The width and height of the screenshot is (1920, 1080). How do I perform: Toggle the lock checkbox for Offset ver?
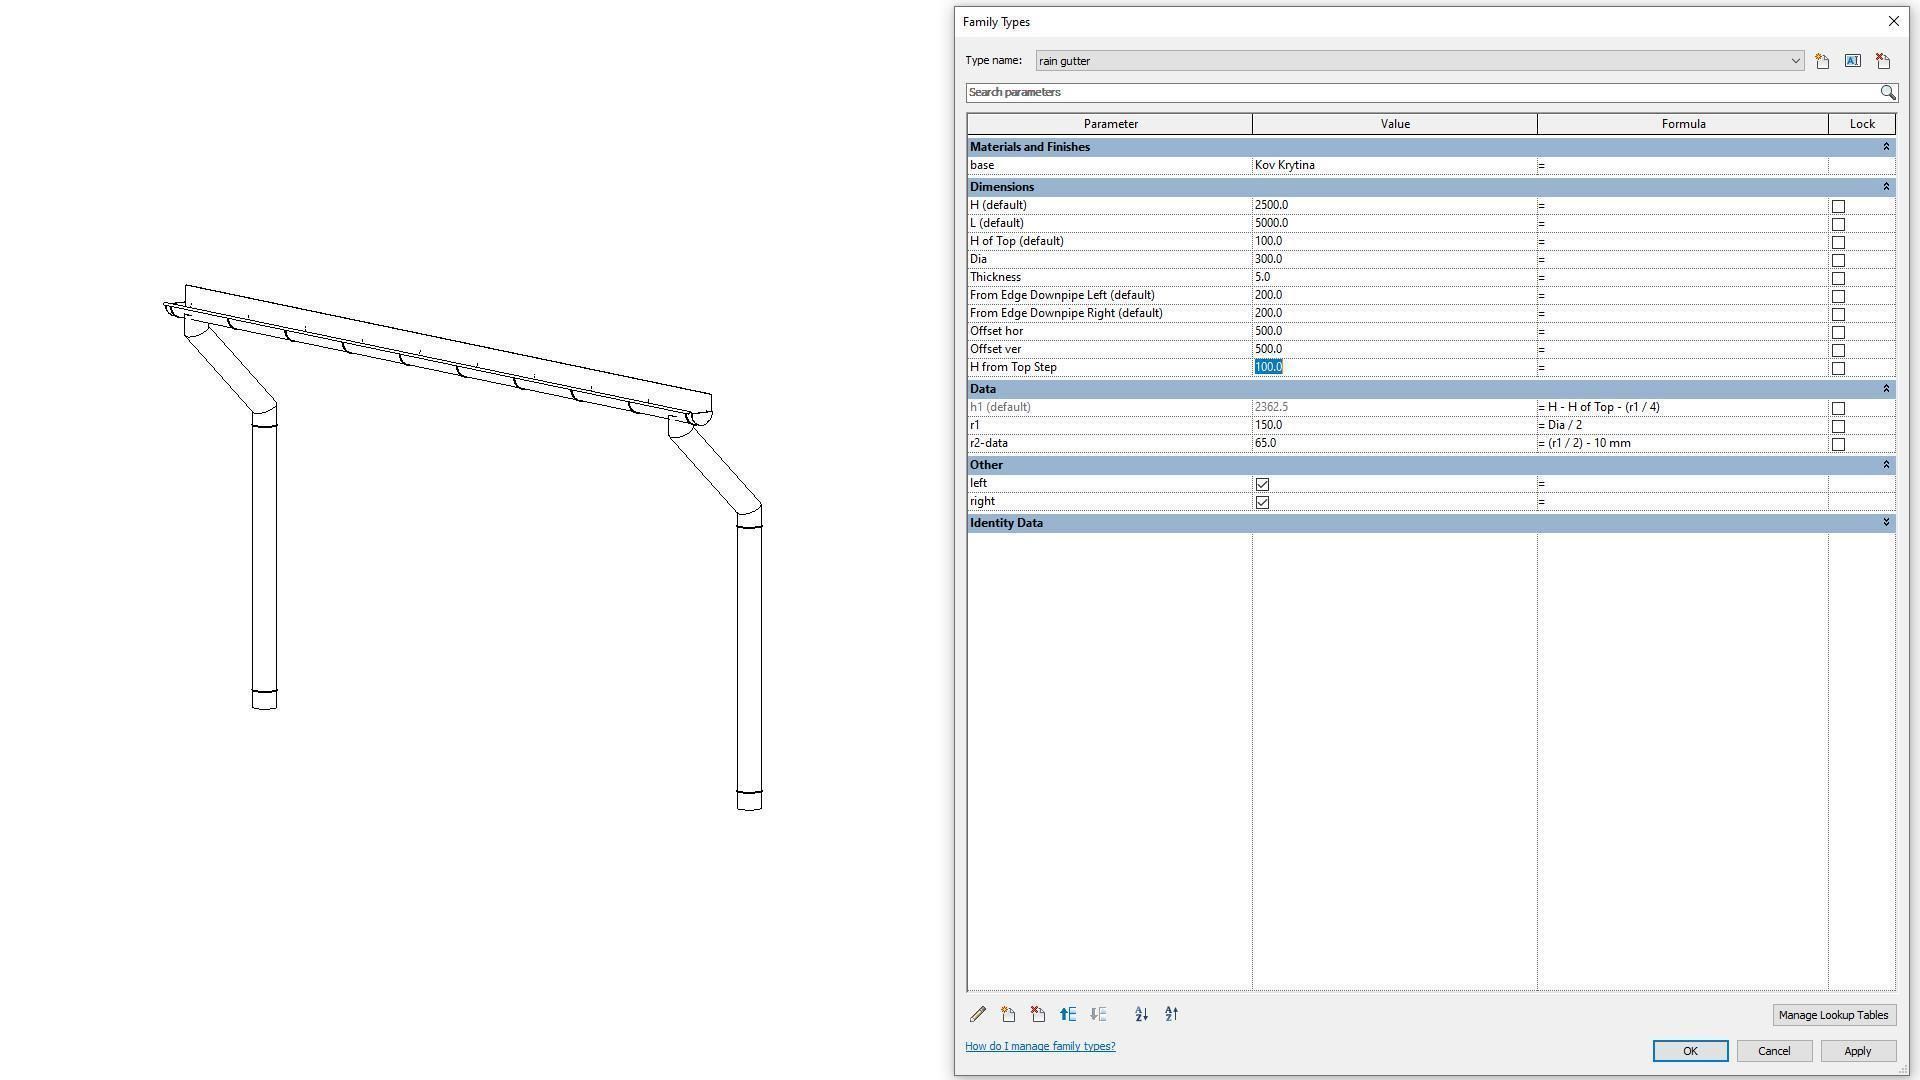tap(1838, 350)
